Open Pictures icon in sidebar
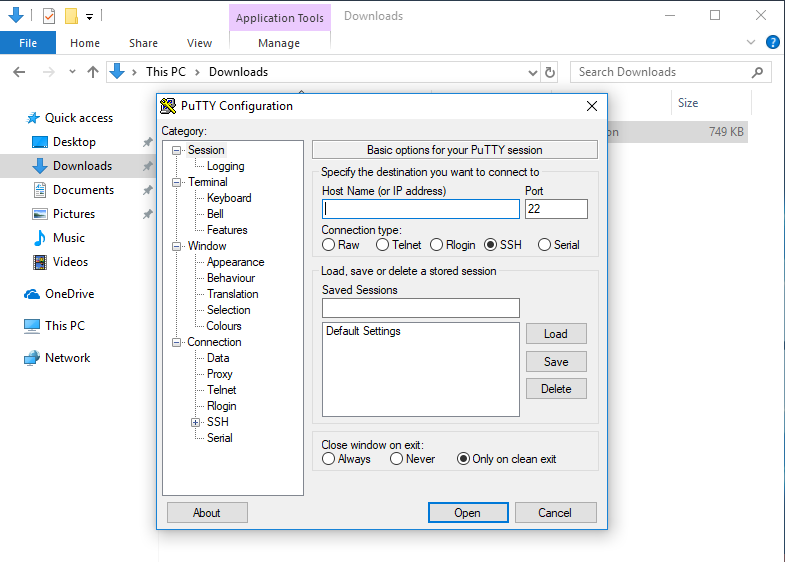The height and width of the screenshot is (562, 785). coord(40,214)
